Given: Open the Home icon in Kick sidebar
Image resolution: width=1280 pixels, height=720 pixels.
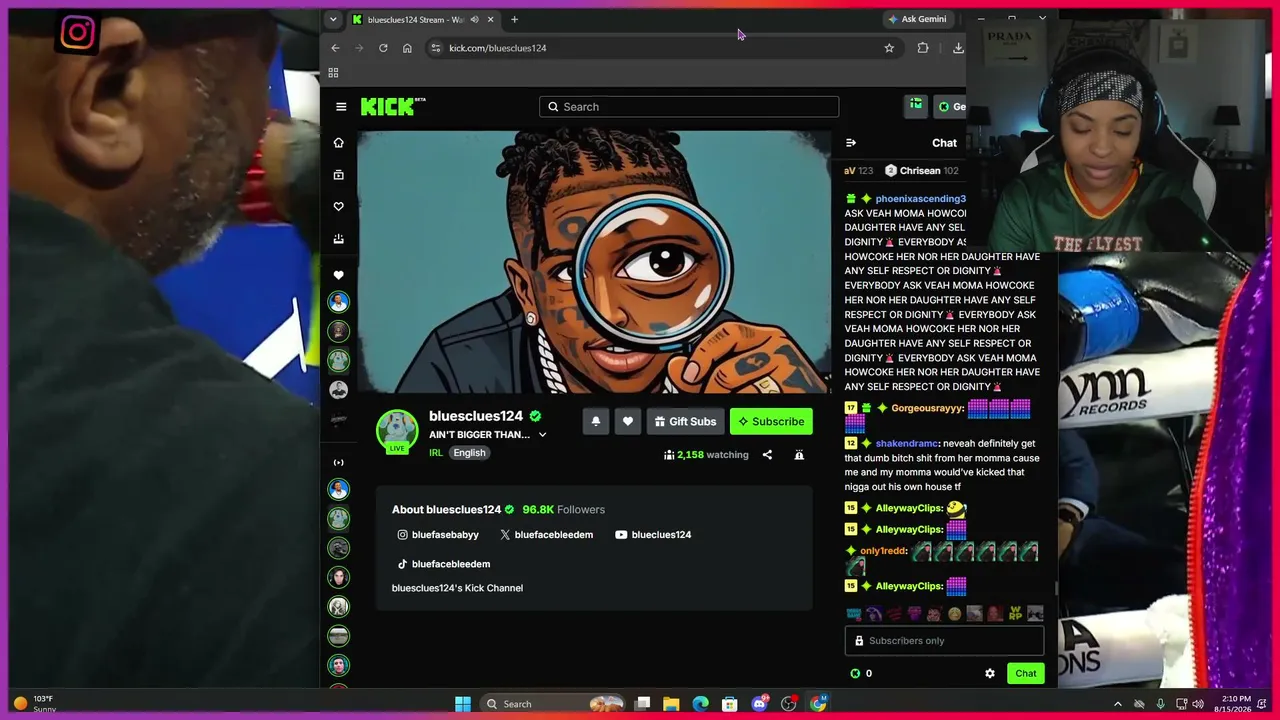Looking at the screenshot, I should (x=338, y=143).
